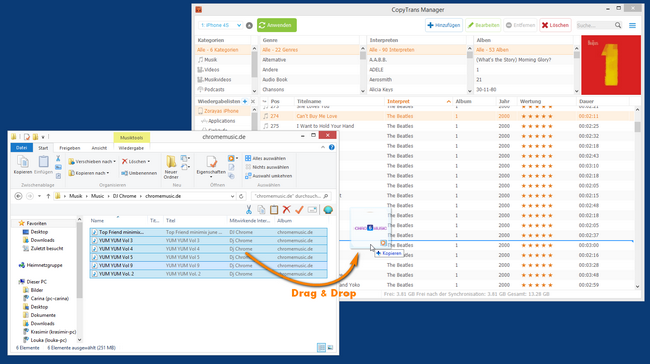Click the green Anwenden sync button
Image resolution: width=650 pixels, height=364 pixels.
pyautogui.click(x=276, y=25)
